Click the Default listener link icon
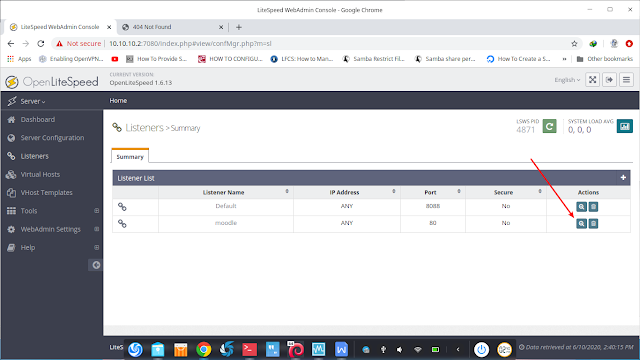Viewport: 640px width, 360px height. [122, 207]
